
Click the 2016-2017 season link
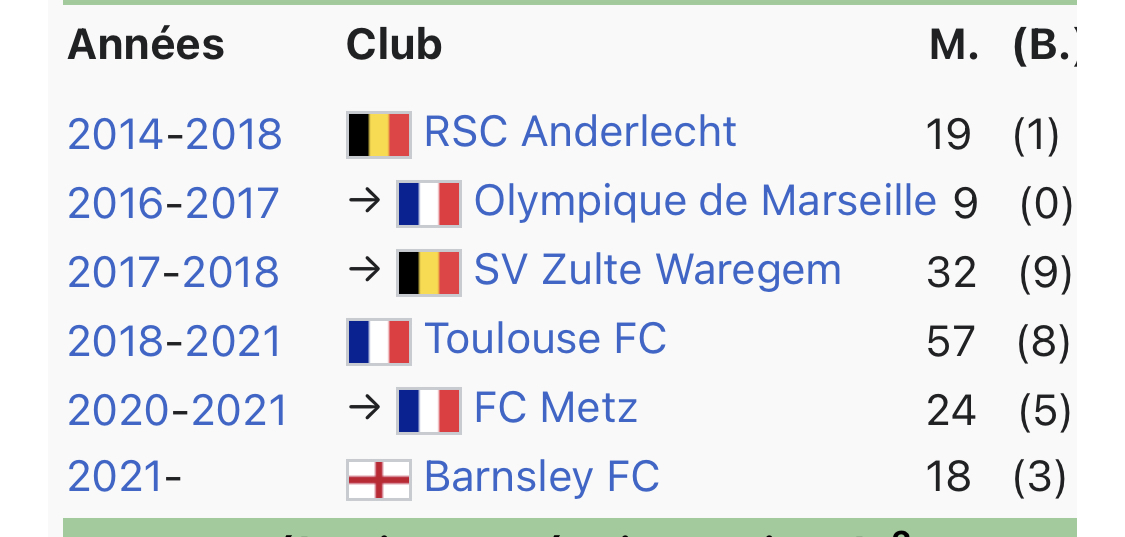173,203
